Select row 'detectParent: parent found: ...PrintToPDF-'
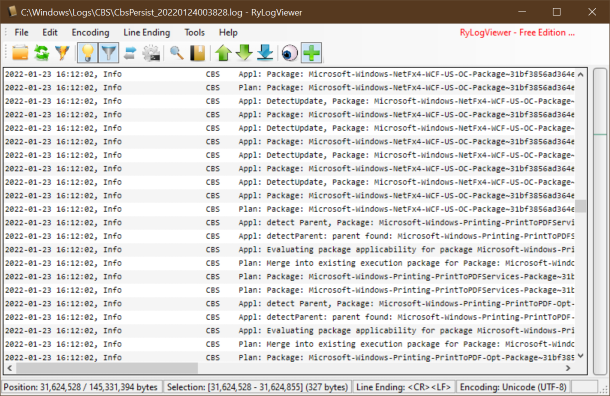This screenshot has height=396, width=610. [289, 317]
